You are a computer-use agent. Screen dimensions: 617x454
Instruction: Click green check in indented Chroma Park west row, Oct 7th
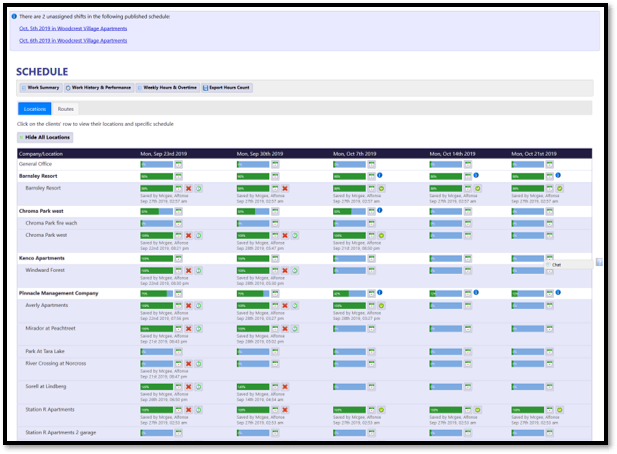coord(381,236)
